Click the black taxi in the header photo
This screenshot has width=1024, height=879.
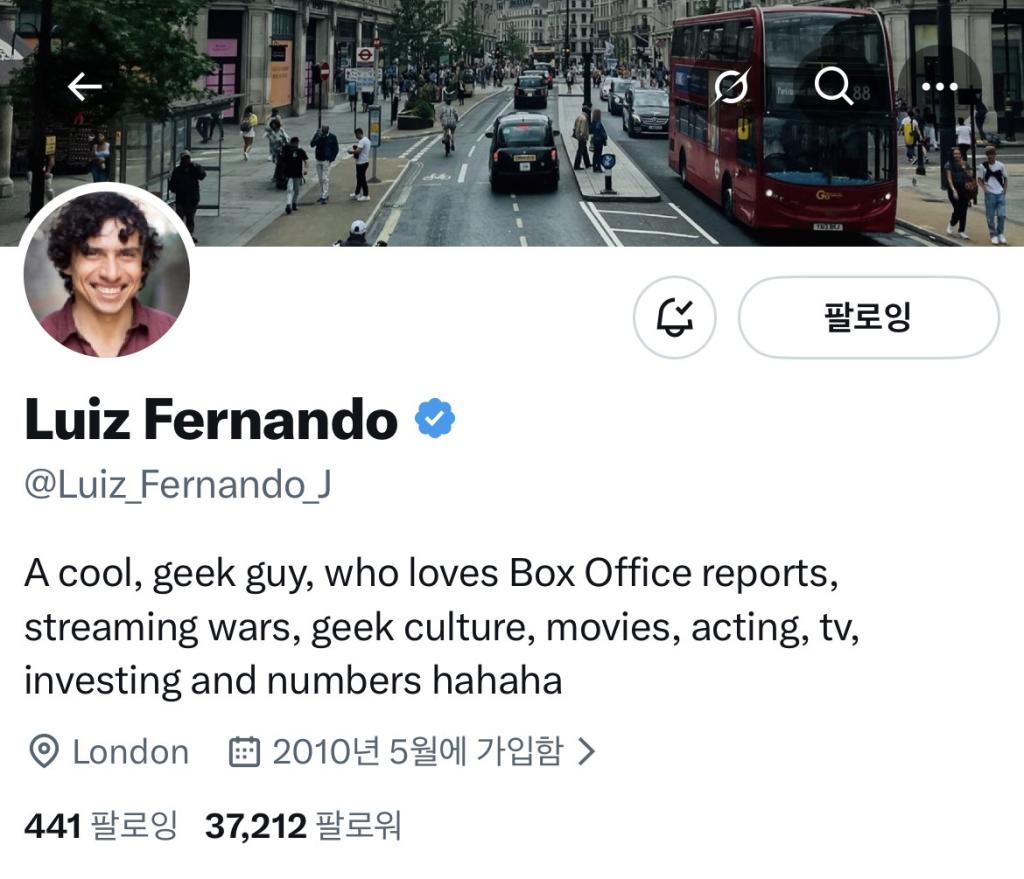524,153
